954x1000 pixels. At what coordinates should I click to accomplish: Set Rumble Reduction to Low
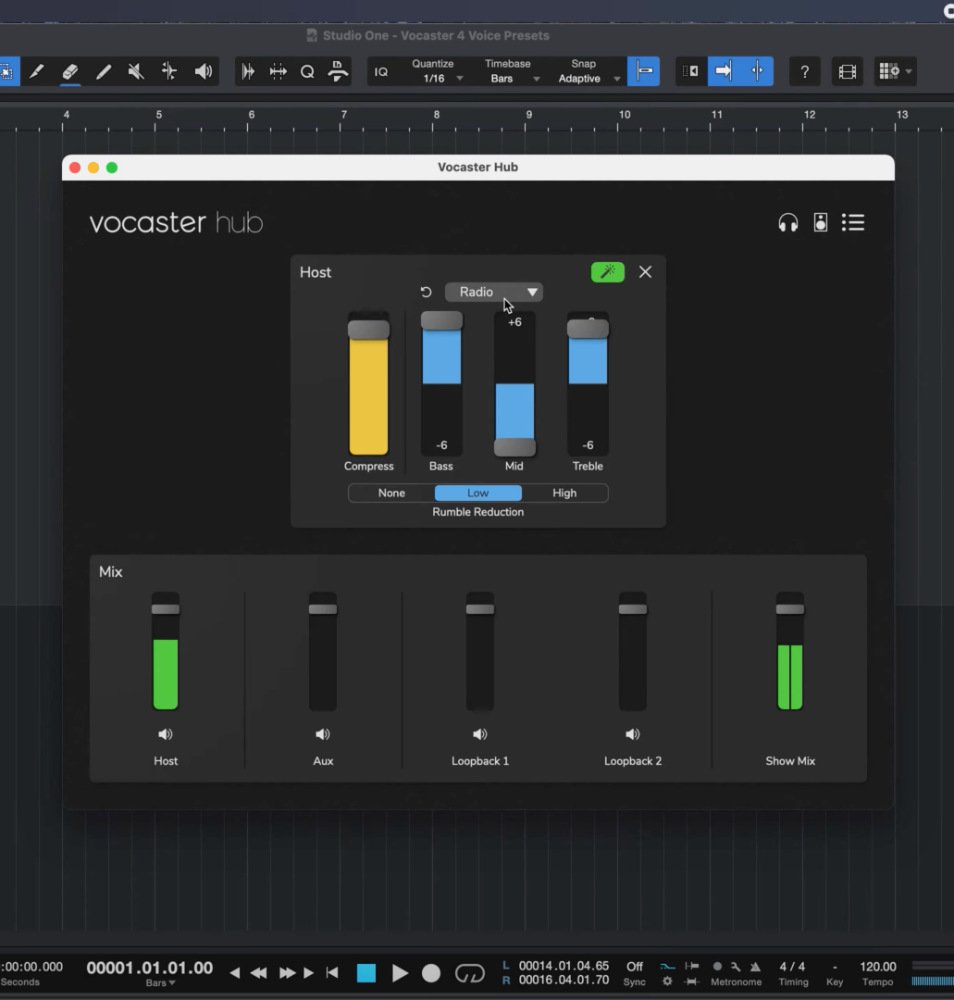click(x=478, y=493)
